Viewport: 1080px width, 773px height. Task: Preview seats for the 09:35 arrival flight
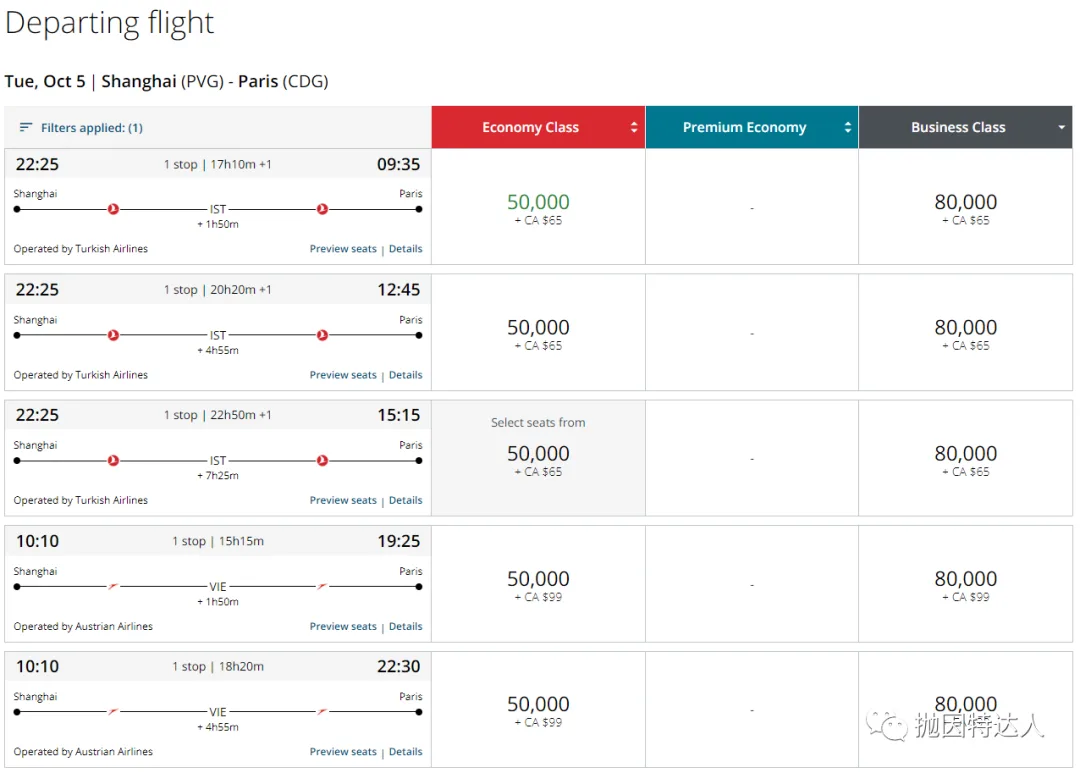(343, 249)
